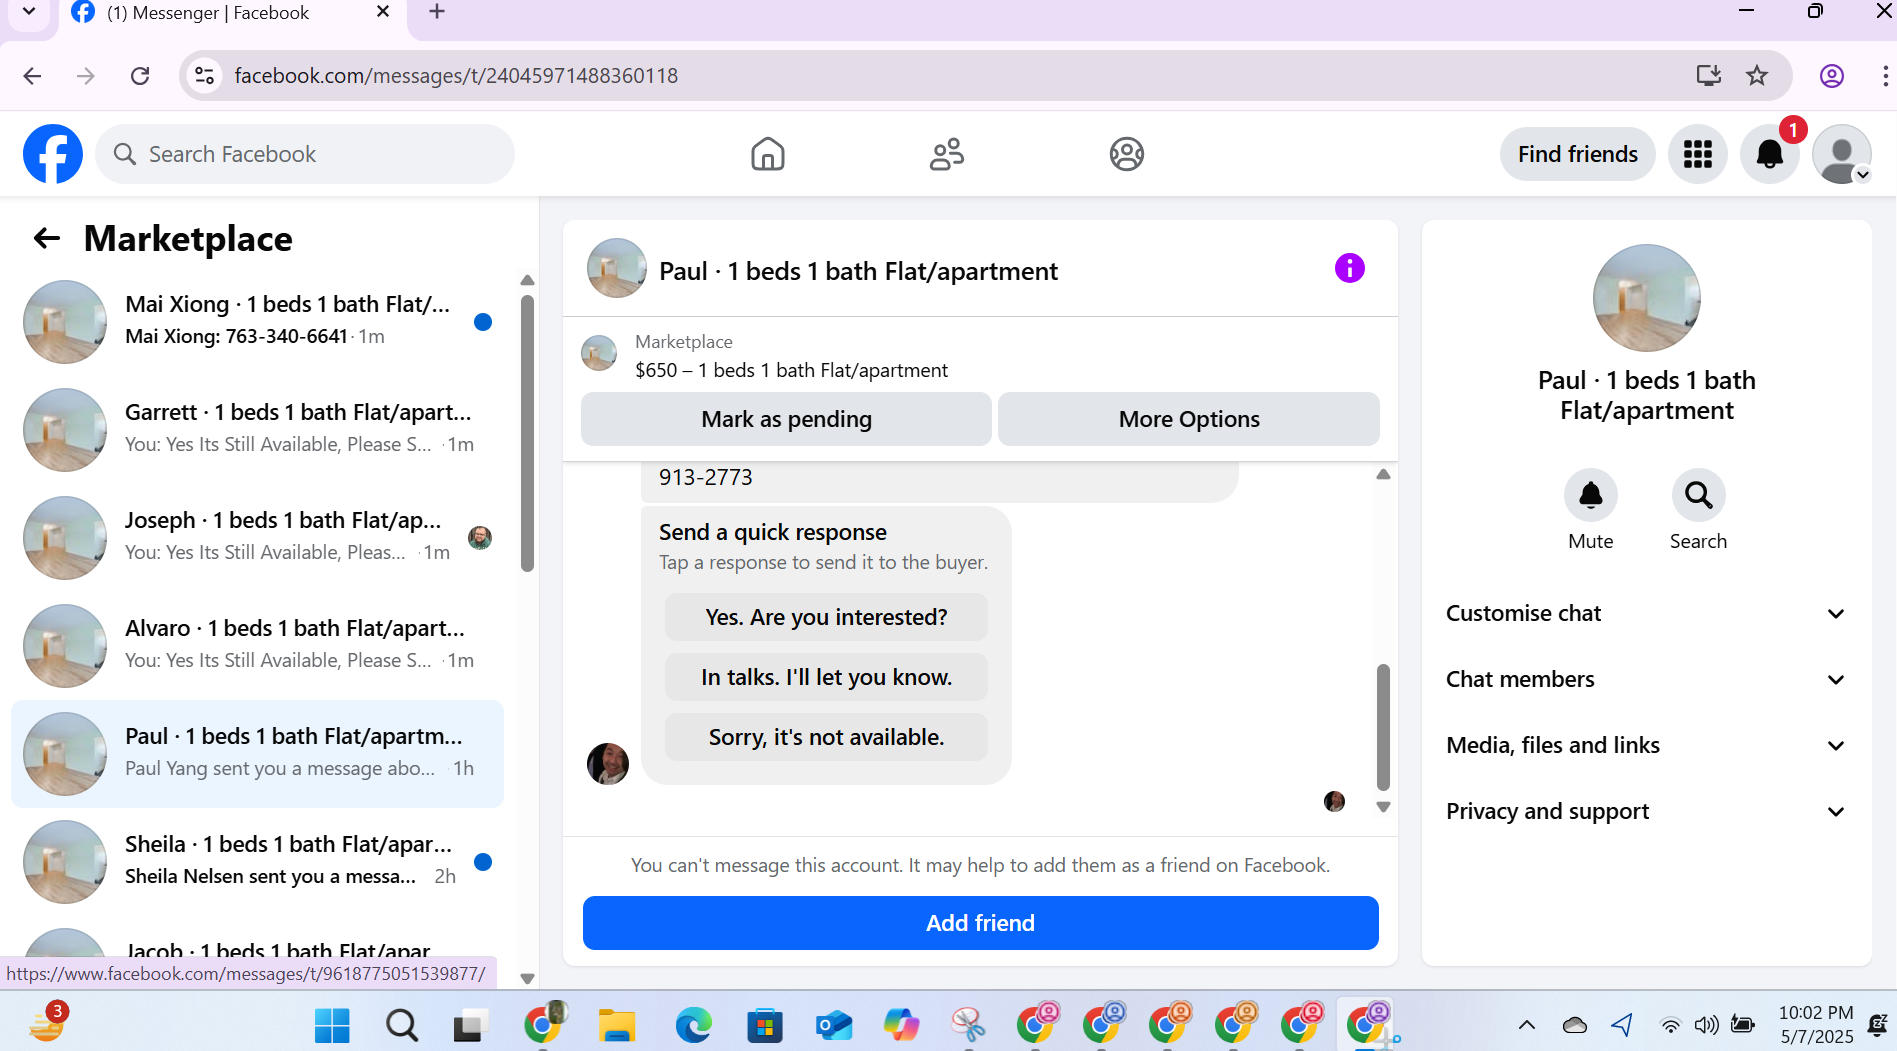The image size is (1897, 1051).
Task: Open the tab search dropdown arrow
Action: 29,13
